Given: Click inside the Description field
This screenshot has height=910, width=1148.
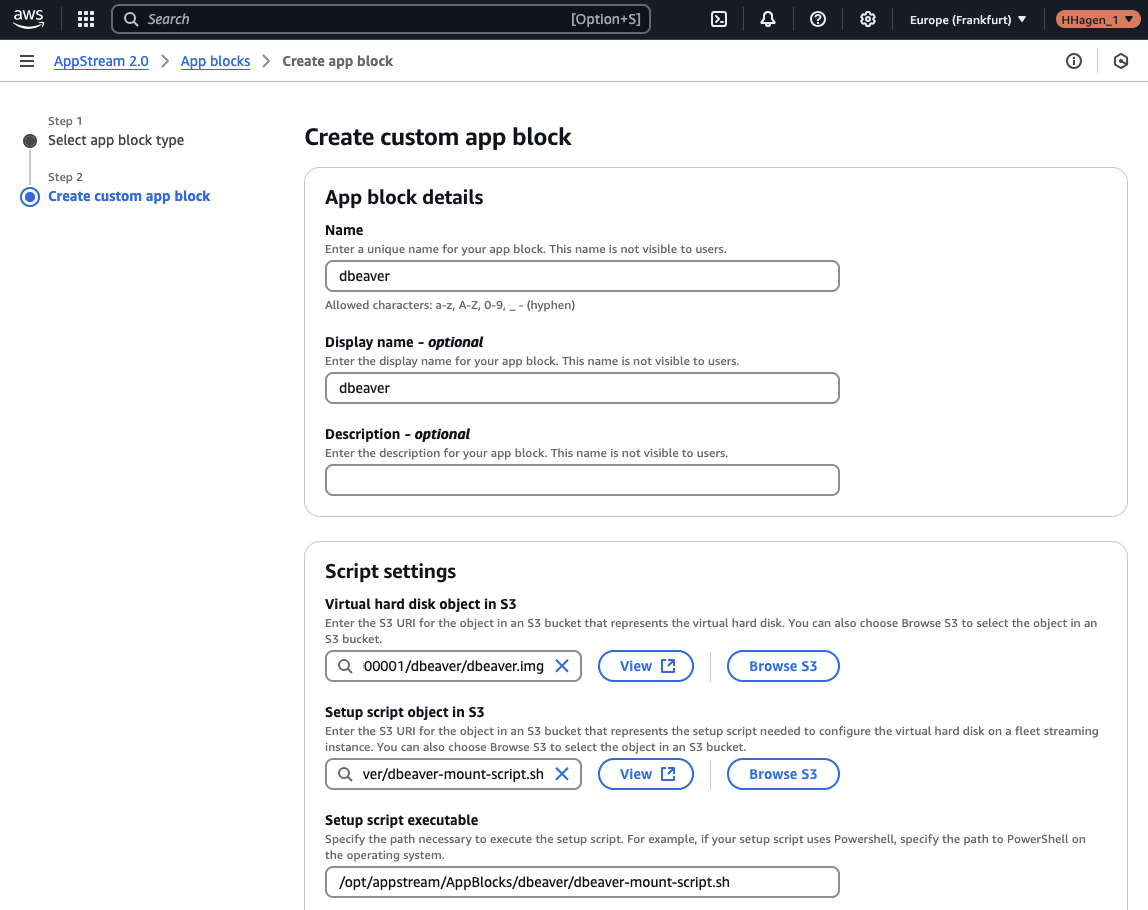Looking at the screenshot, I should (582, 480).
